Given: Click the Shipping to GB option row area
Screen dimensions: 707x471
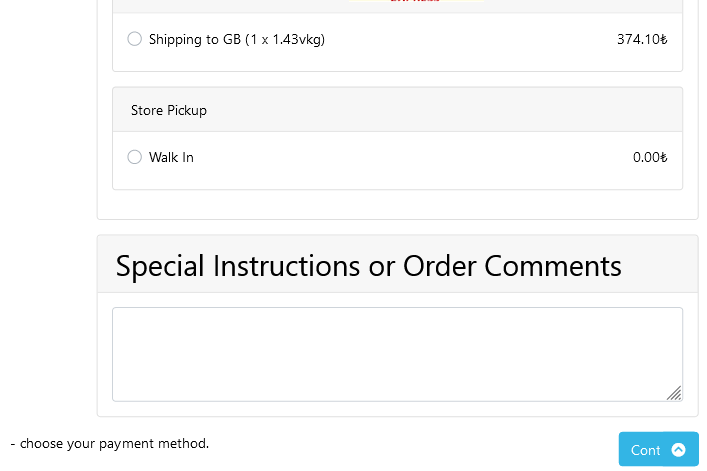Looking at the screenshot, I should pyautogui.click(x=397, y=41).
